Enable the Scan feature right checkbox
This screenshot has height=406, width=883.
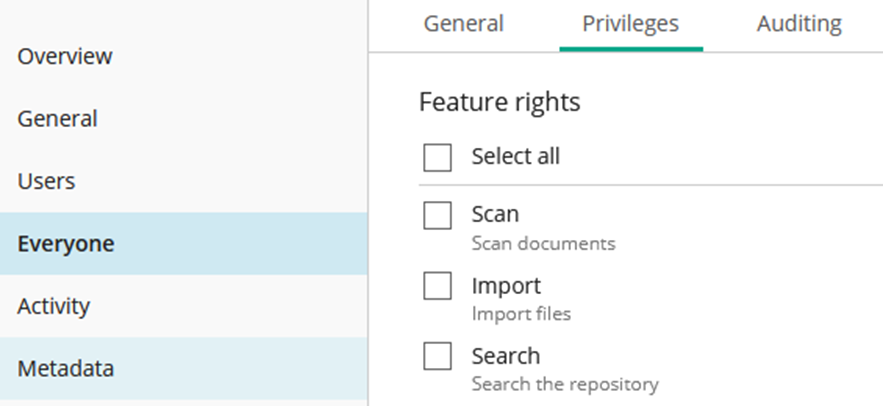point(438,215)
